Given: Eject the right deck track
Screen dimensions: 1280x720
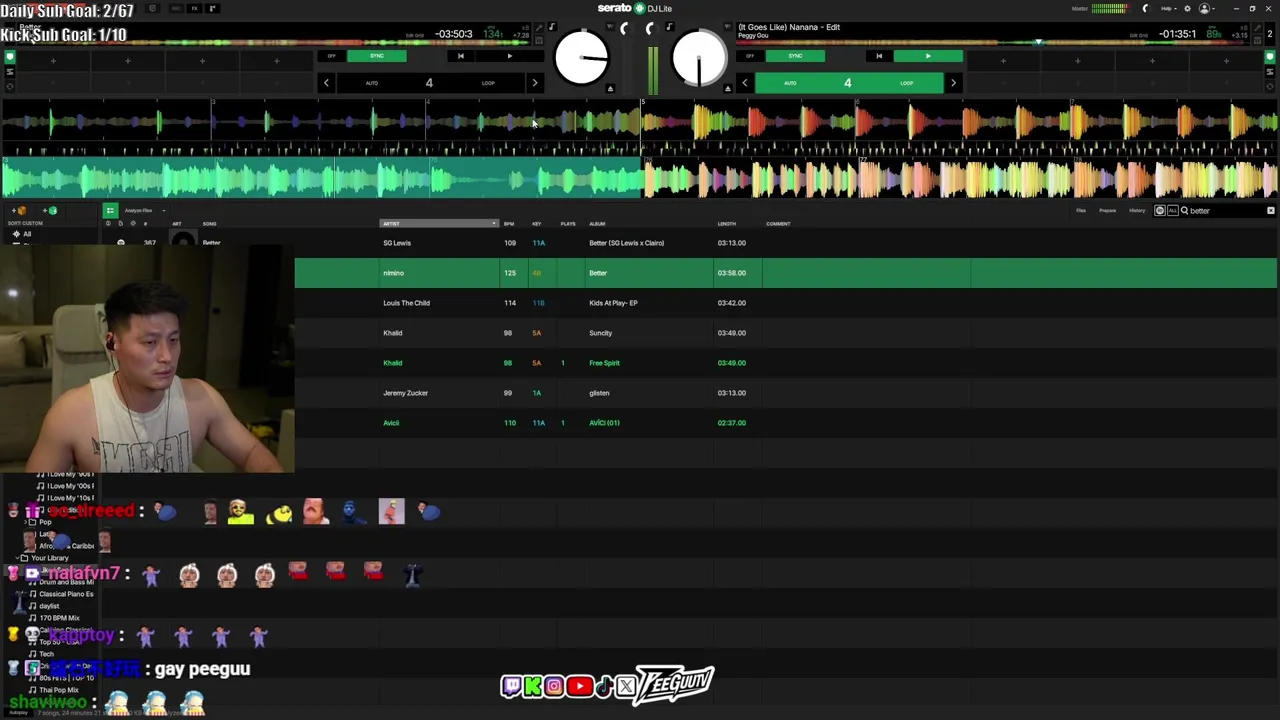Looking at the screenshot, I should (x=728, y=88).
